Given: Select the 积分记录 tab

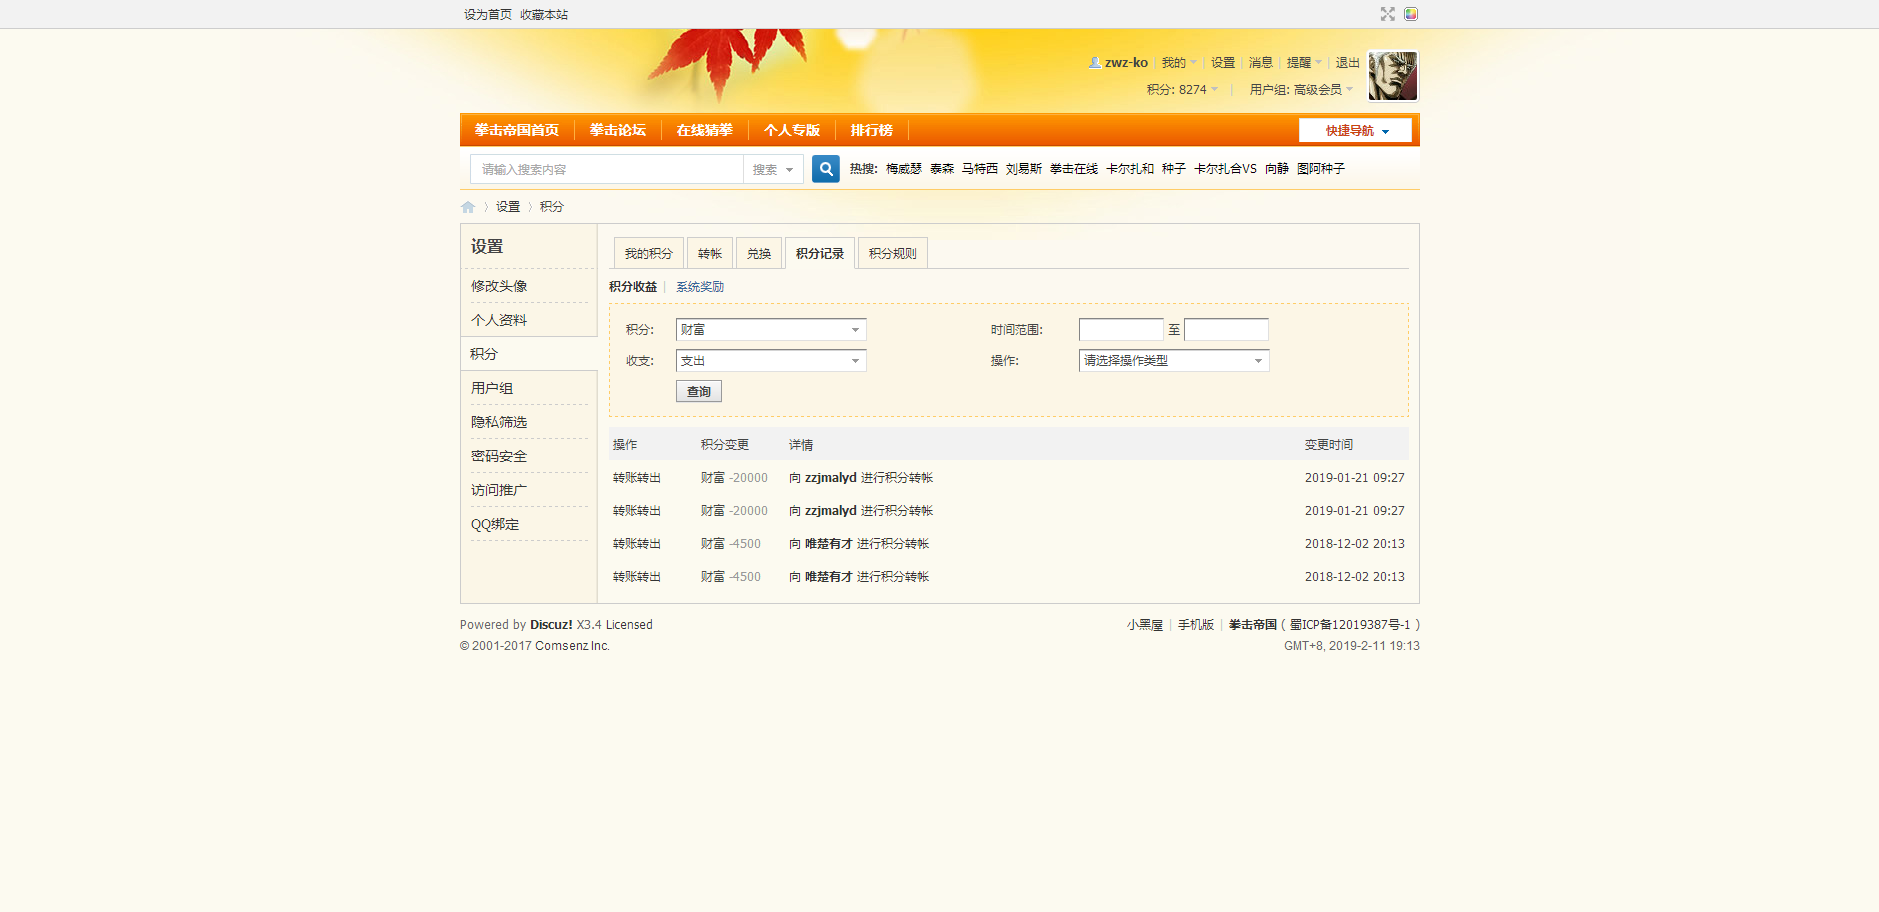Looking at the screenshot, I should tap(820, 253).
